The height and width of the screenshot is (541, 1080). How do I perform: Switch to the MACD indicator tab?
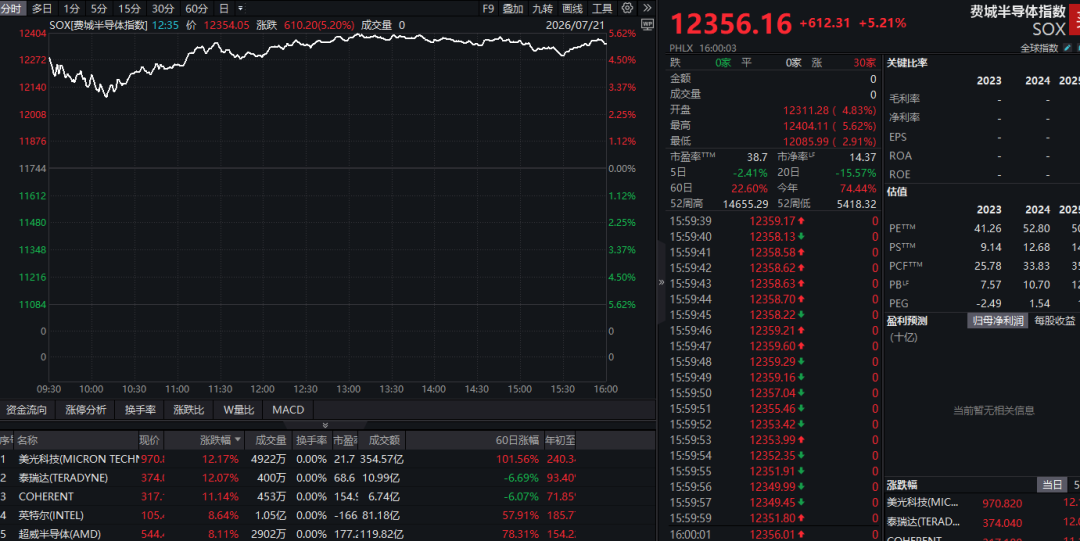click(288, 409)
